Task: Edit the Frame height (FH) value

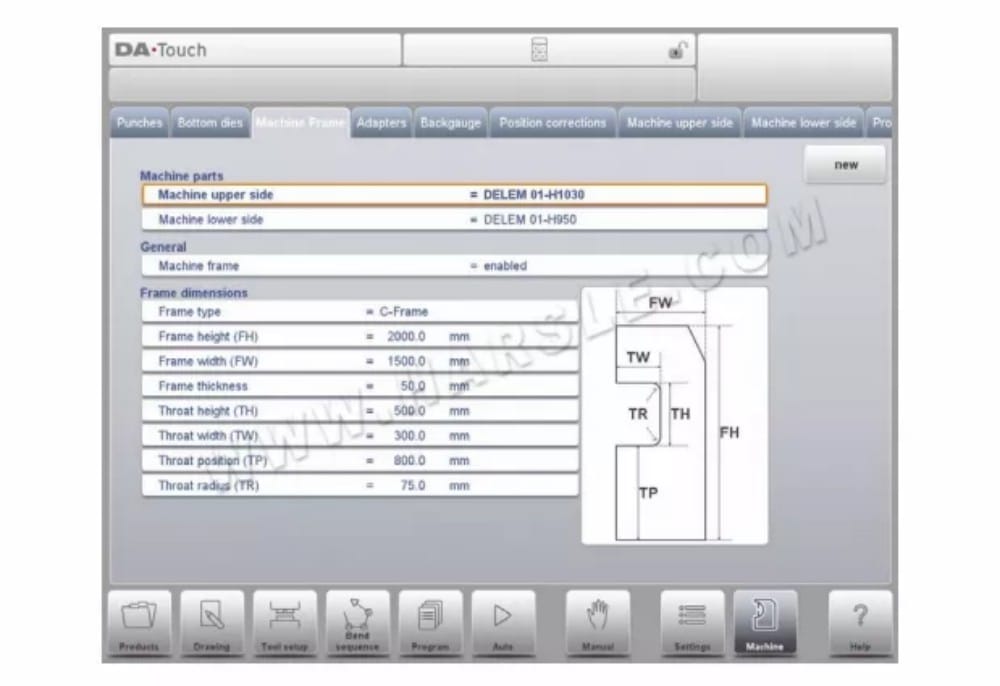Action: point(360,337)
